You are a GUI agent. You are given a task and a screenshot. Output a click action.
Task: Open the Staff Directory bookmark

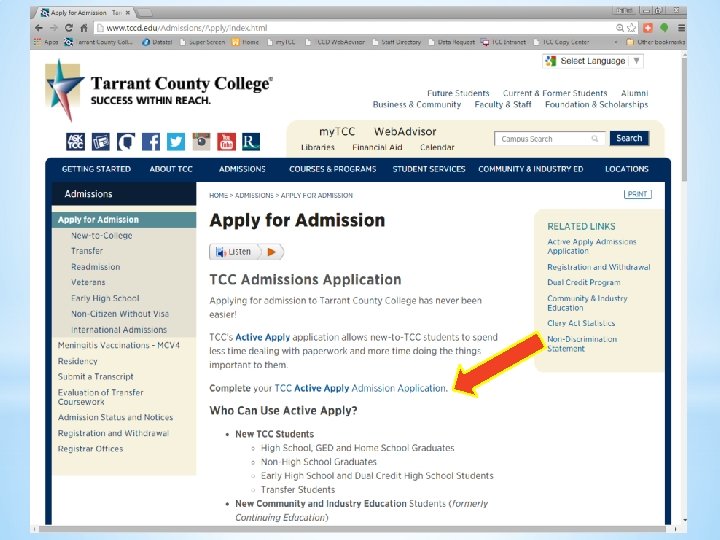pos(397,42)
